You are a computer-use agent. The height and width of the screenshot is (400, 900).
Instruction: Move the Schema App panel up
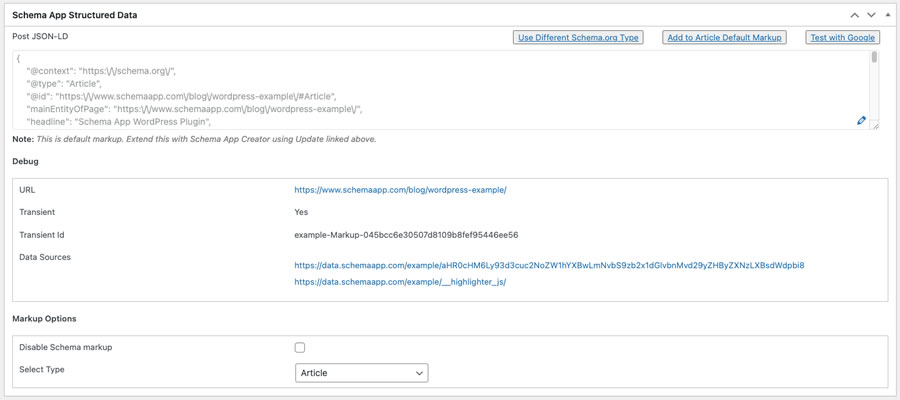coord(853,15)
